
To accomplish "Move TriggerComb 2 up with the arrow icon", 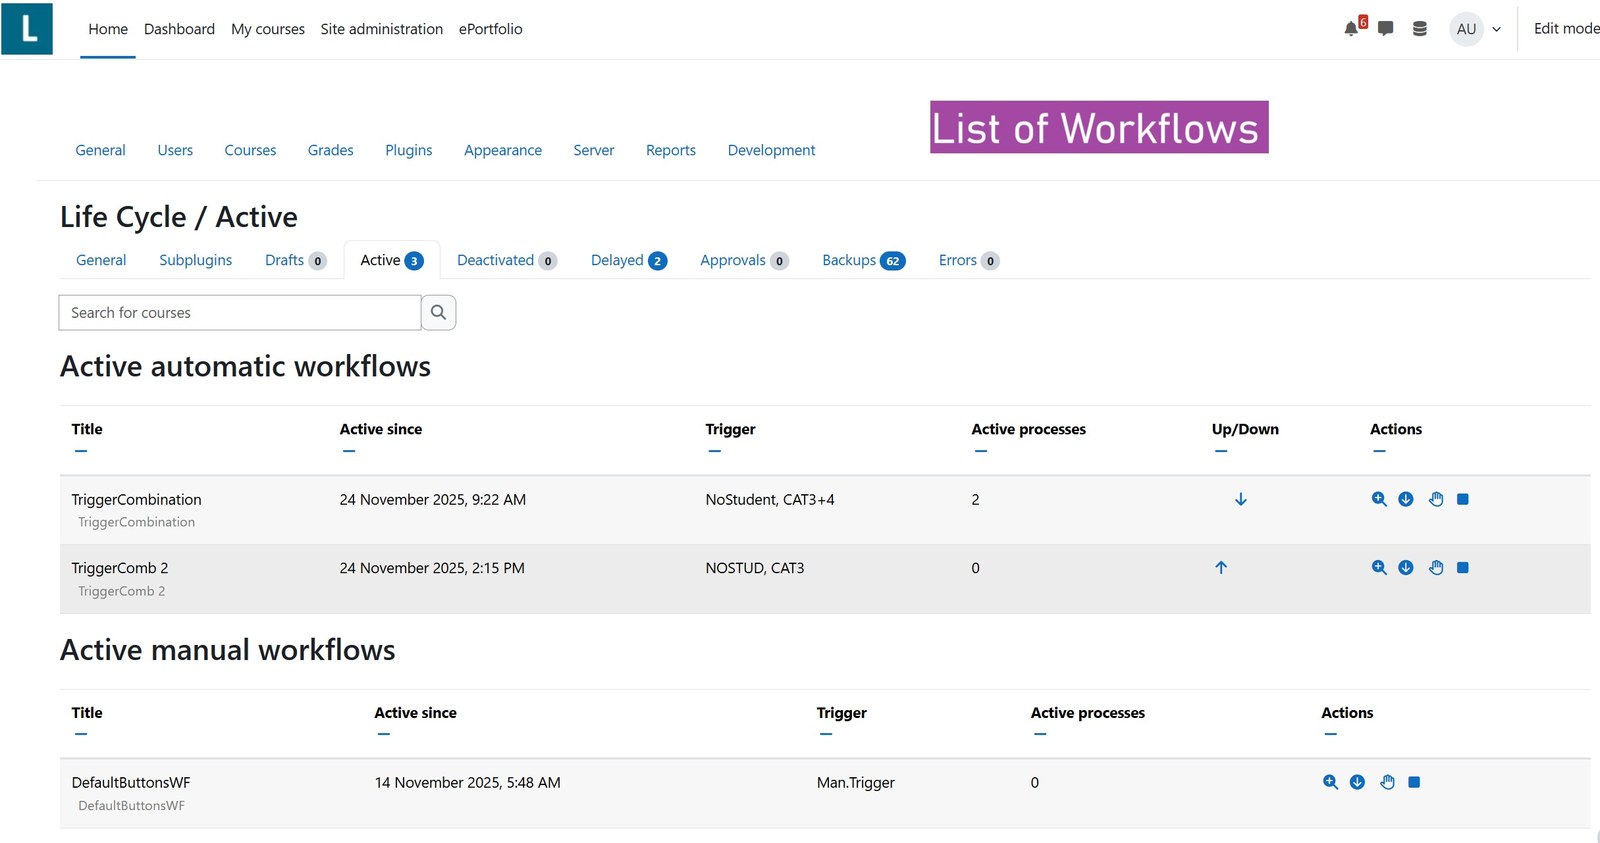I will (1221, 568).
